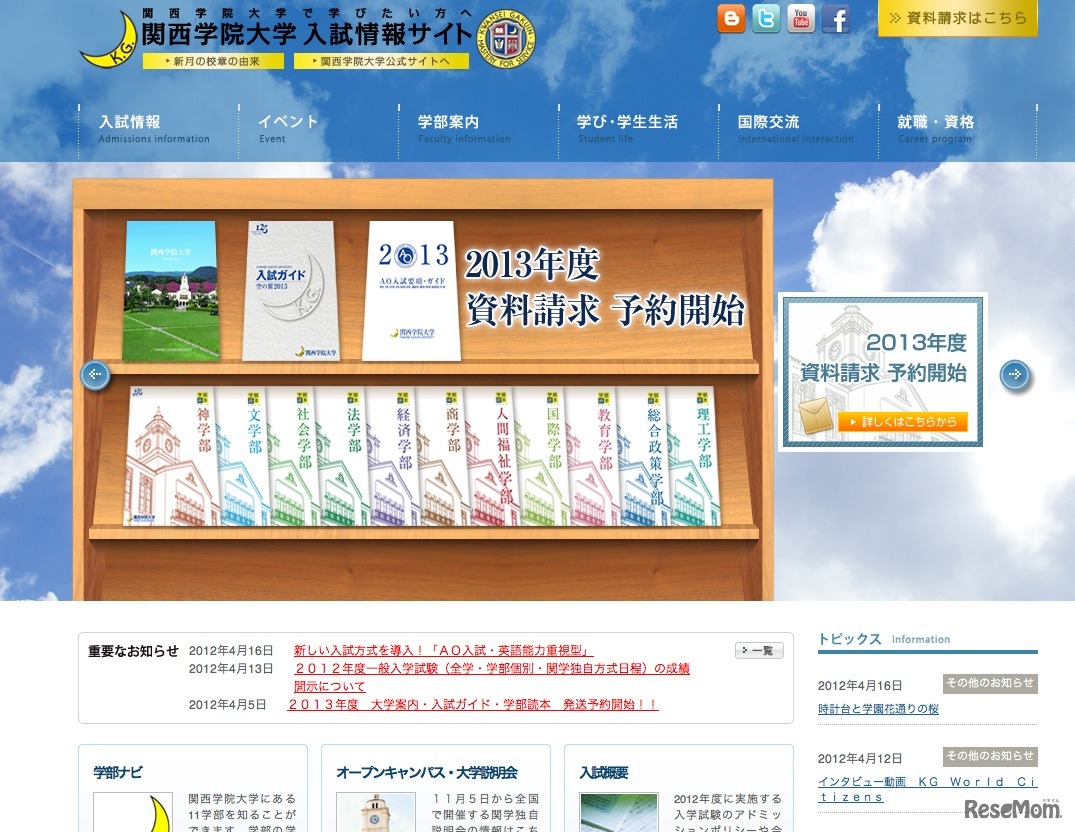Open the Facebook icon
The height and width of the screenshot is (832, 1075).
click(835, 18)
